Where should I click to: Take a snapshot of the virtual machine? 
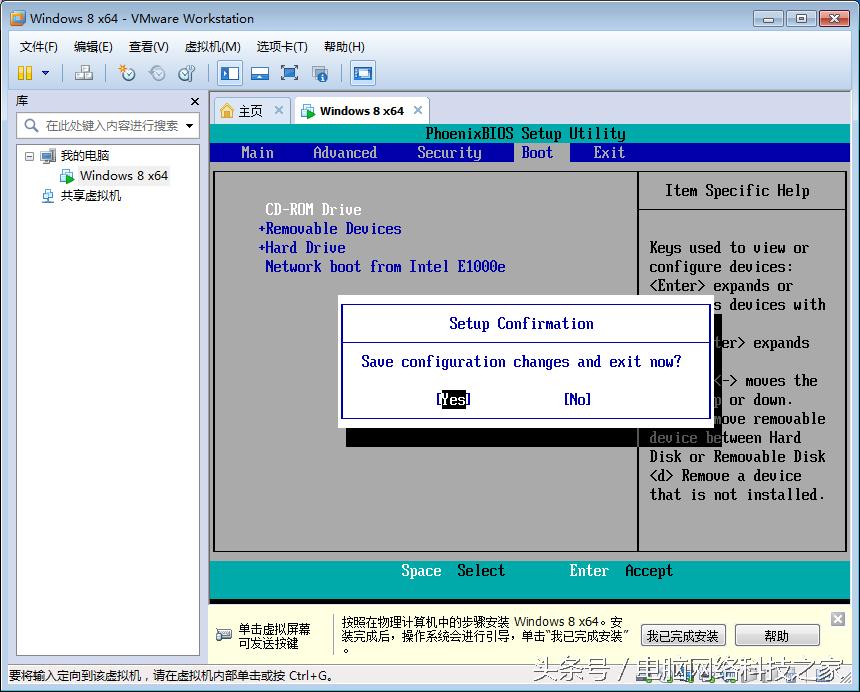tap(126, 73)
